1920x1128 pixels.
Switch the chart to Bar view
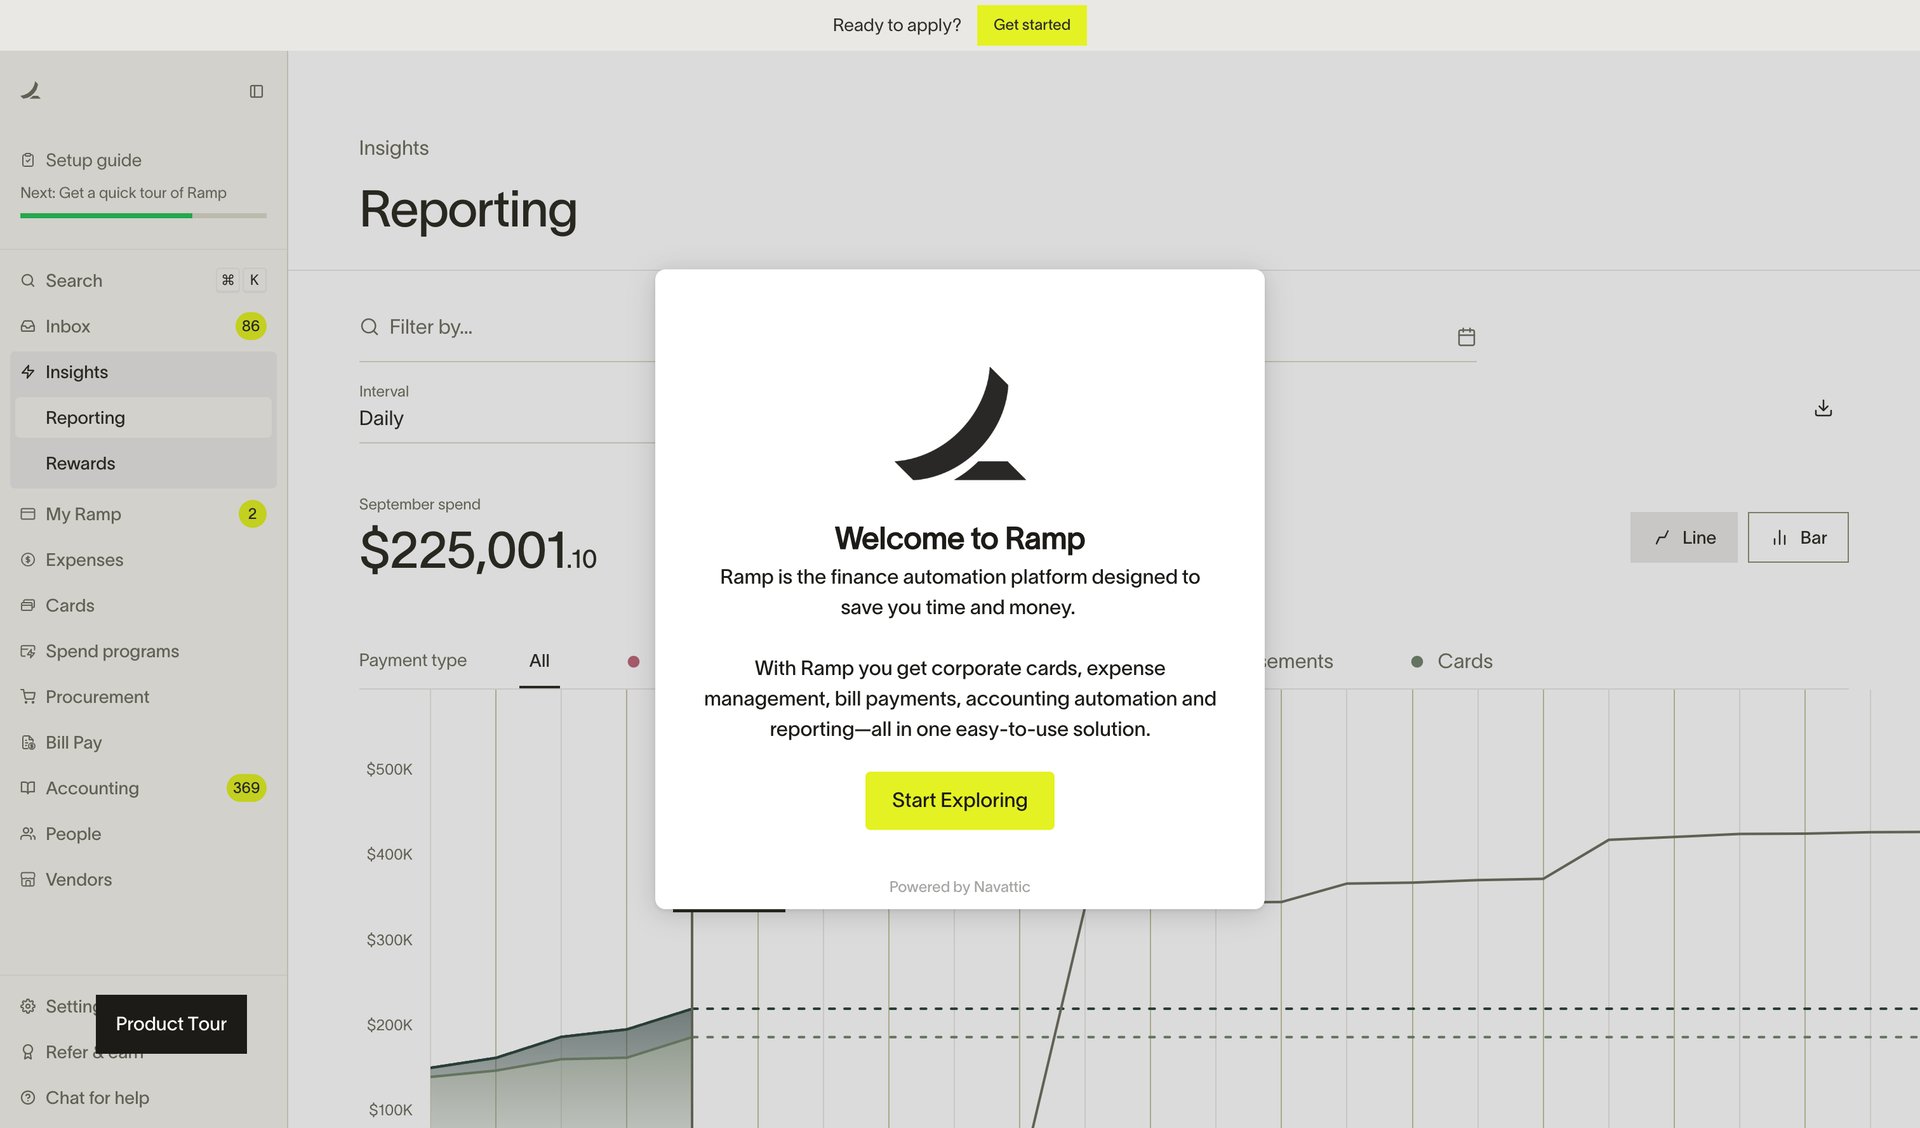coord(1797,537)
